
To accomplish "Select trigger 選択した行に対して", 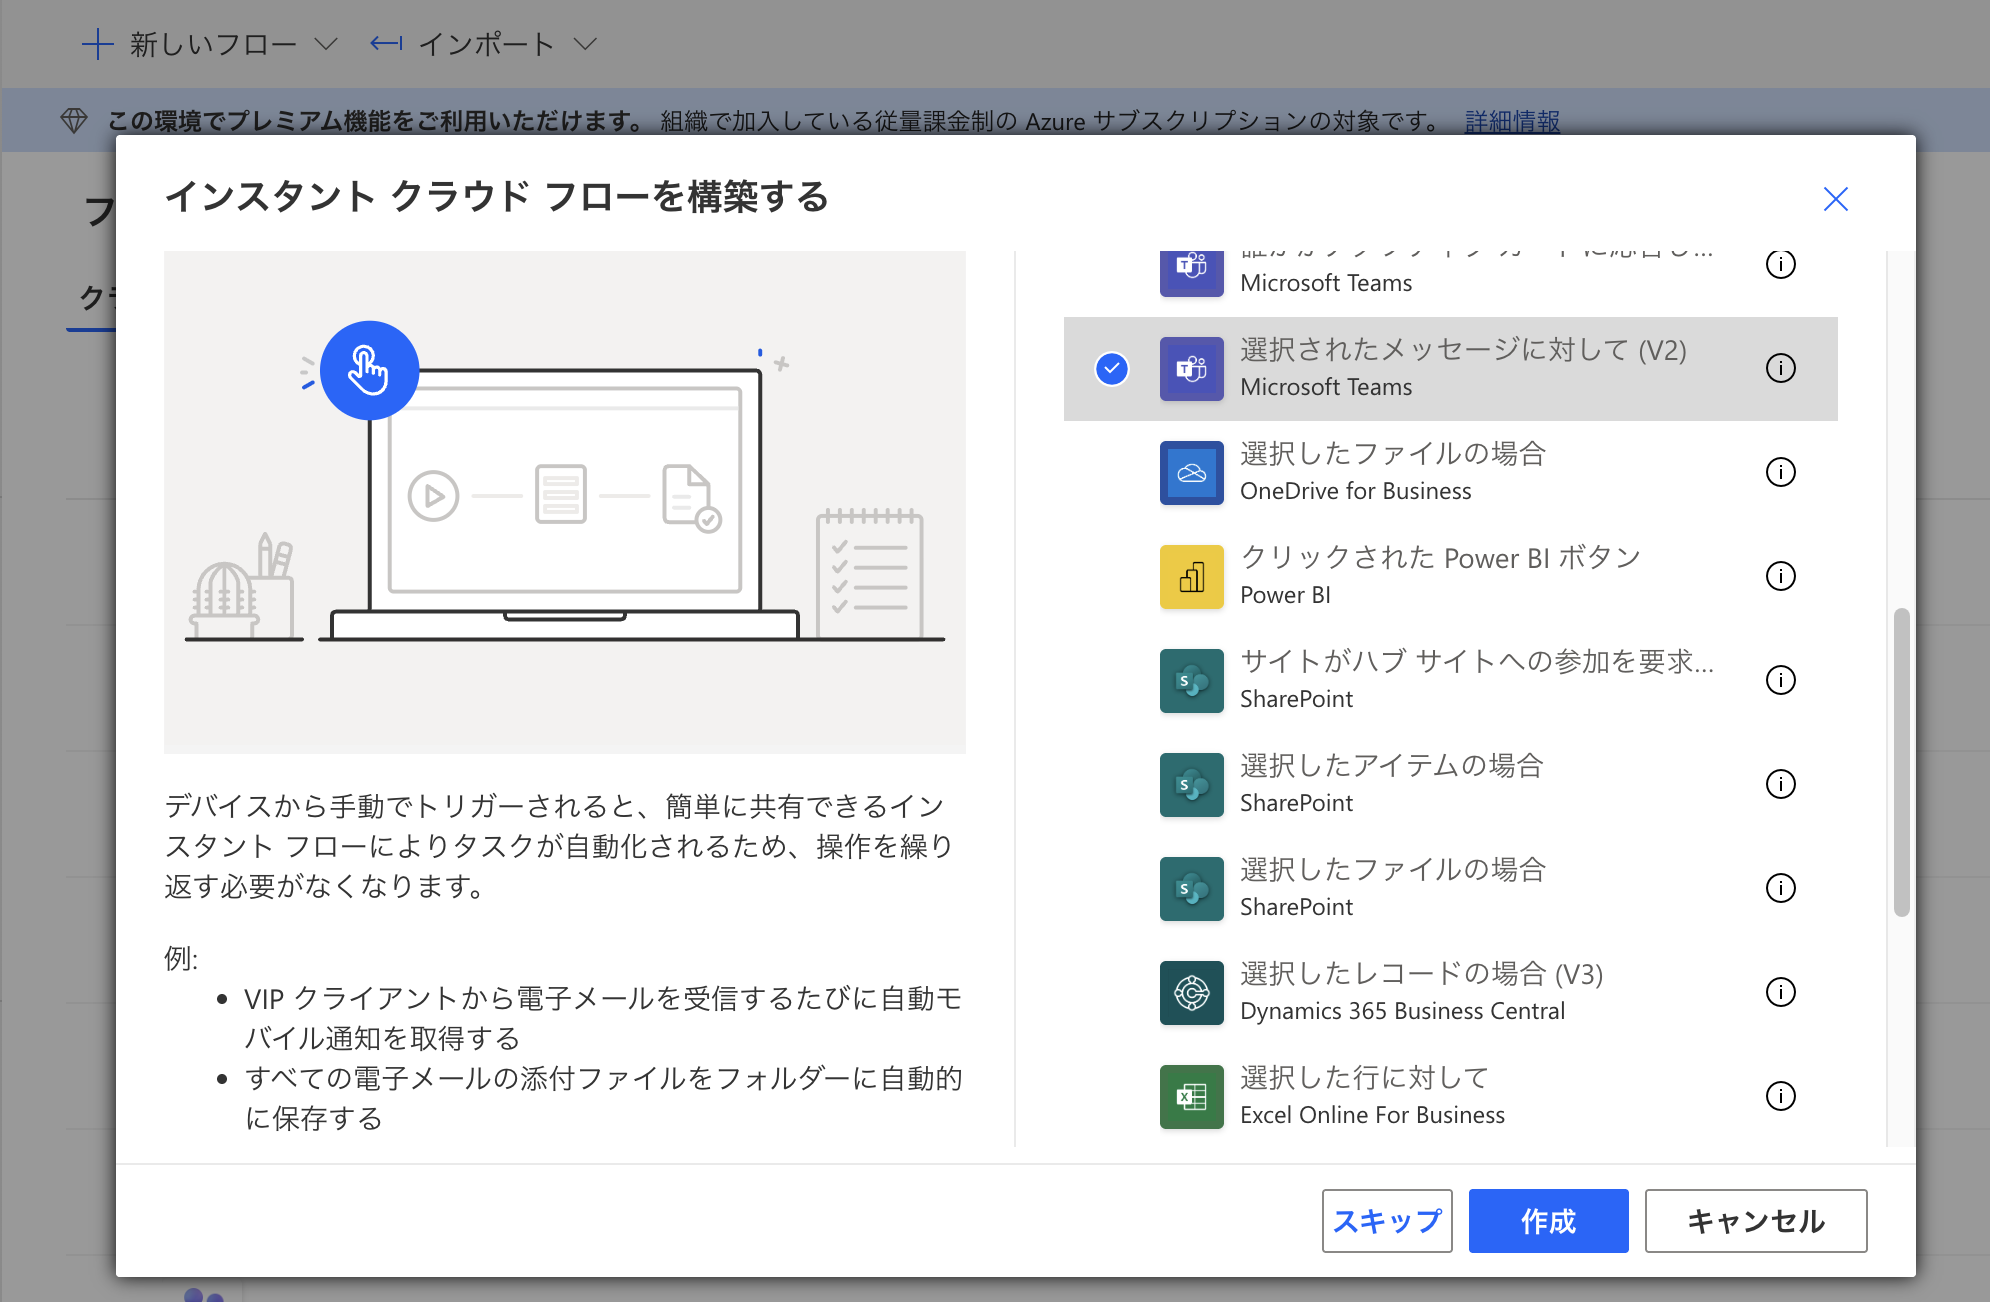I will point(1450,1097).
